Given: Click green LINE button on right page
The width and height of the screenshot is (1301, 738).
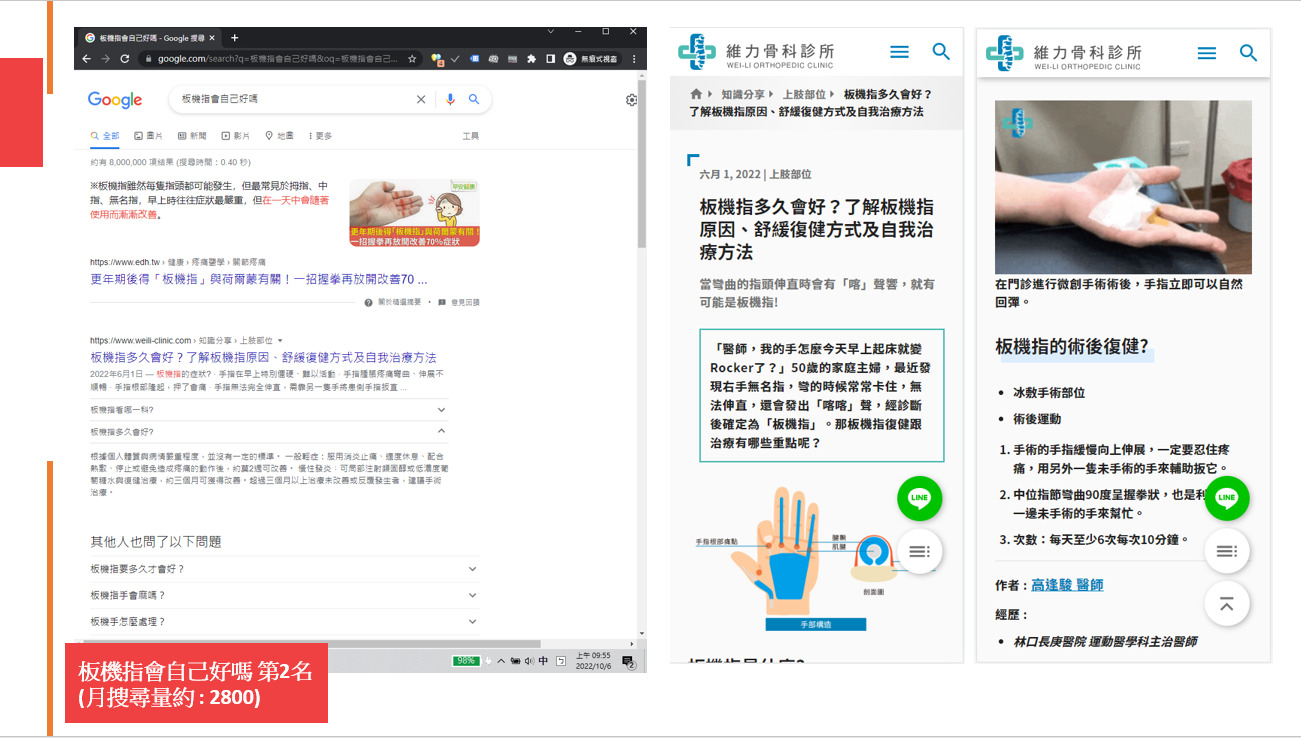Looking at the screenshot, I should (x=1227, y=498).
